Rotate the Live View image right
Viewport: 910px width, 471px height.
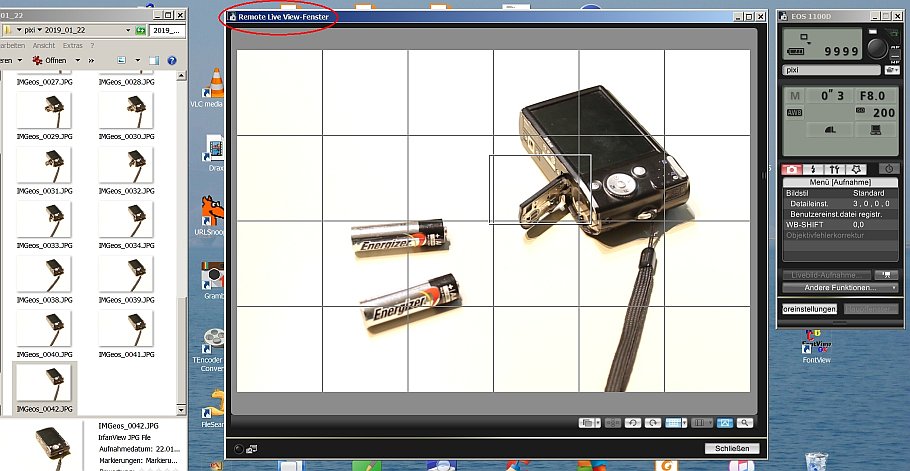[x=653, y=423]
